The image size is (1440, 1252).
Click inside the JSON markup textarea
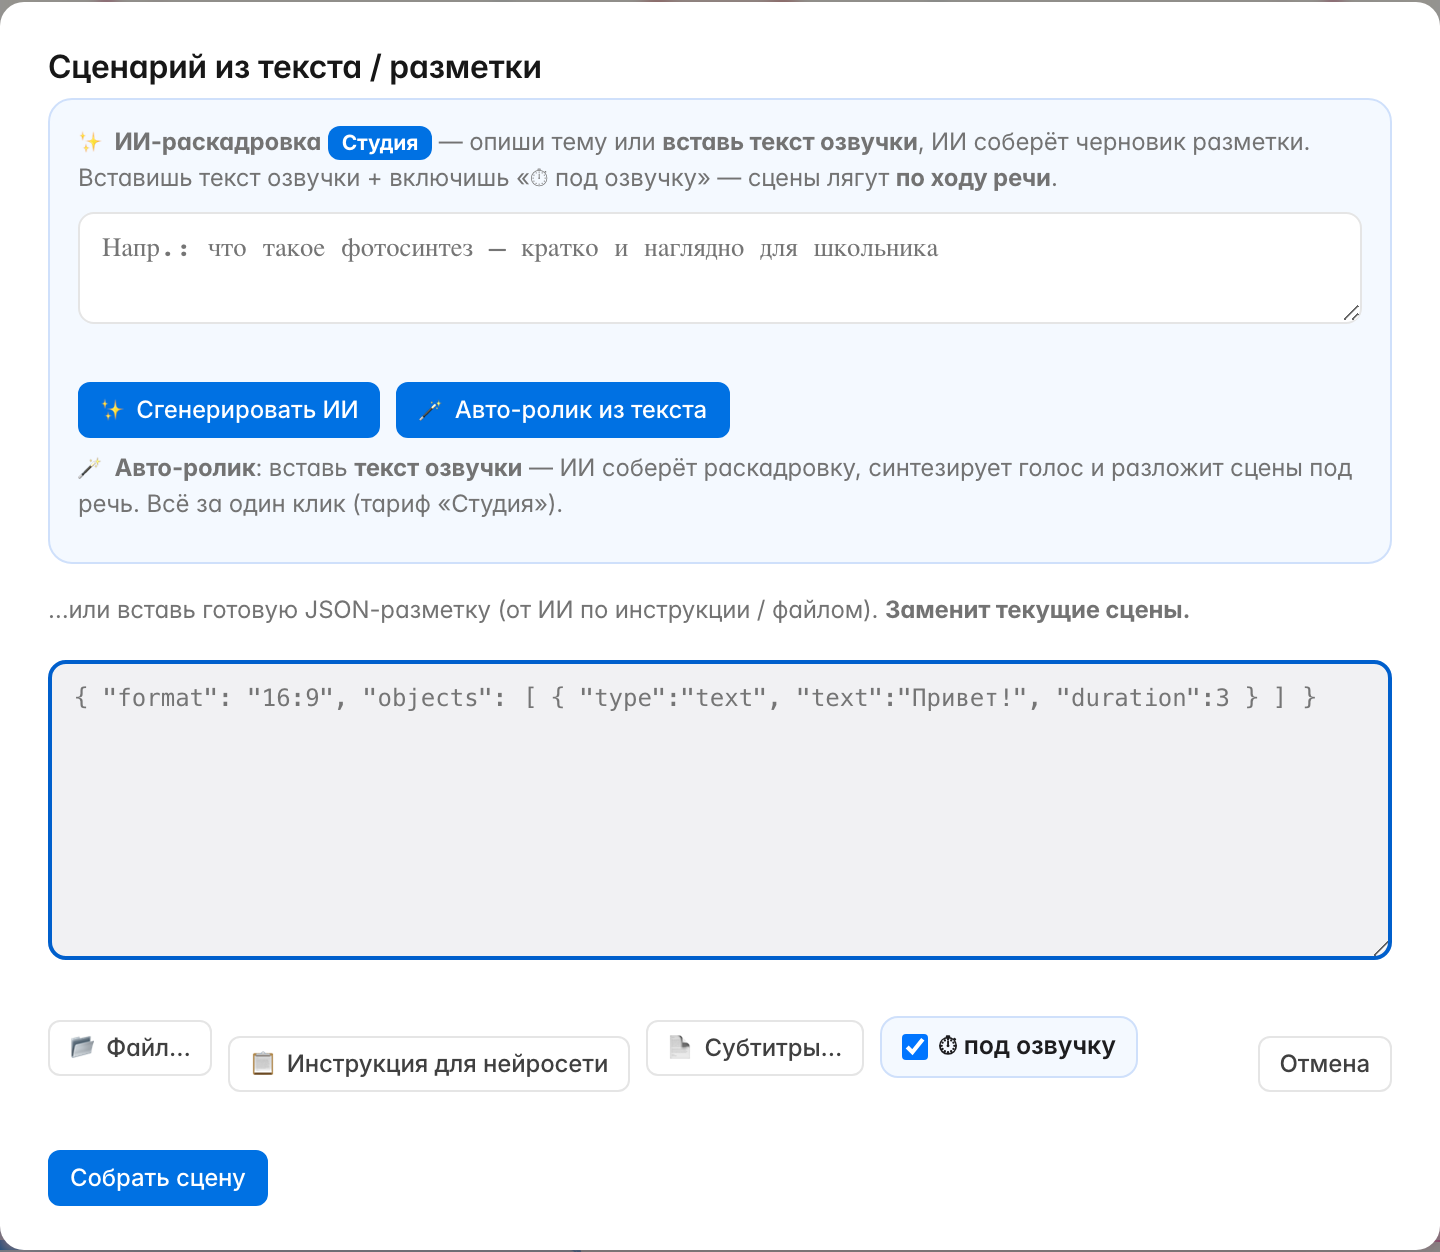point(720,810)
